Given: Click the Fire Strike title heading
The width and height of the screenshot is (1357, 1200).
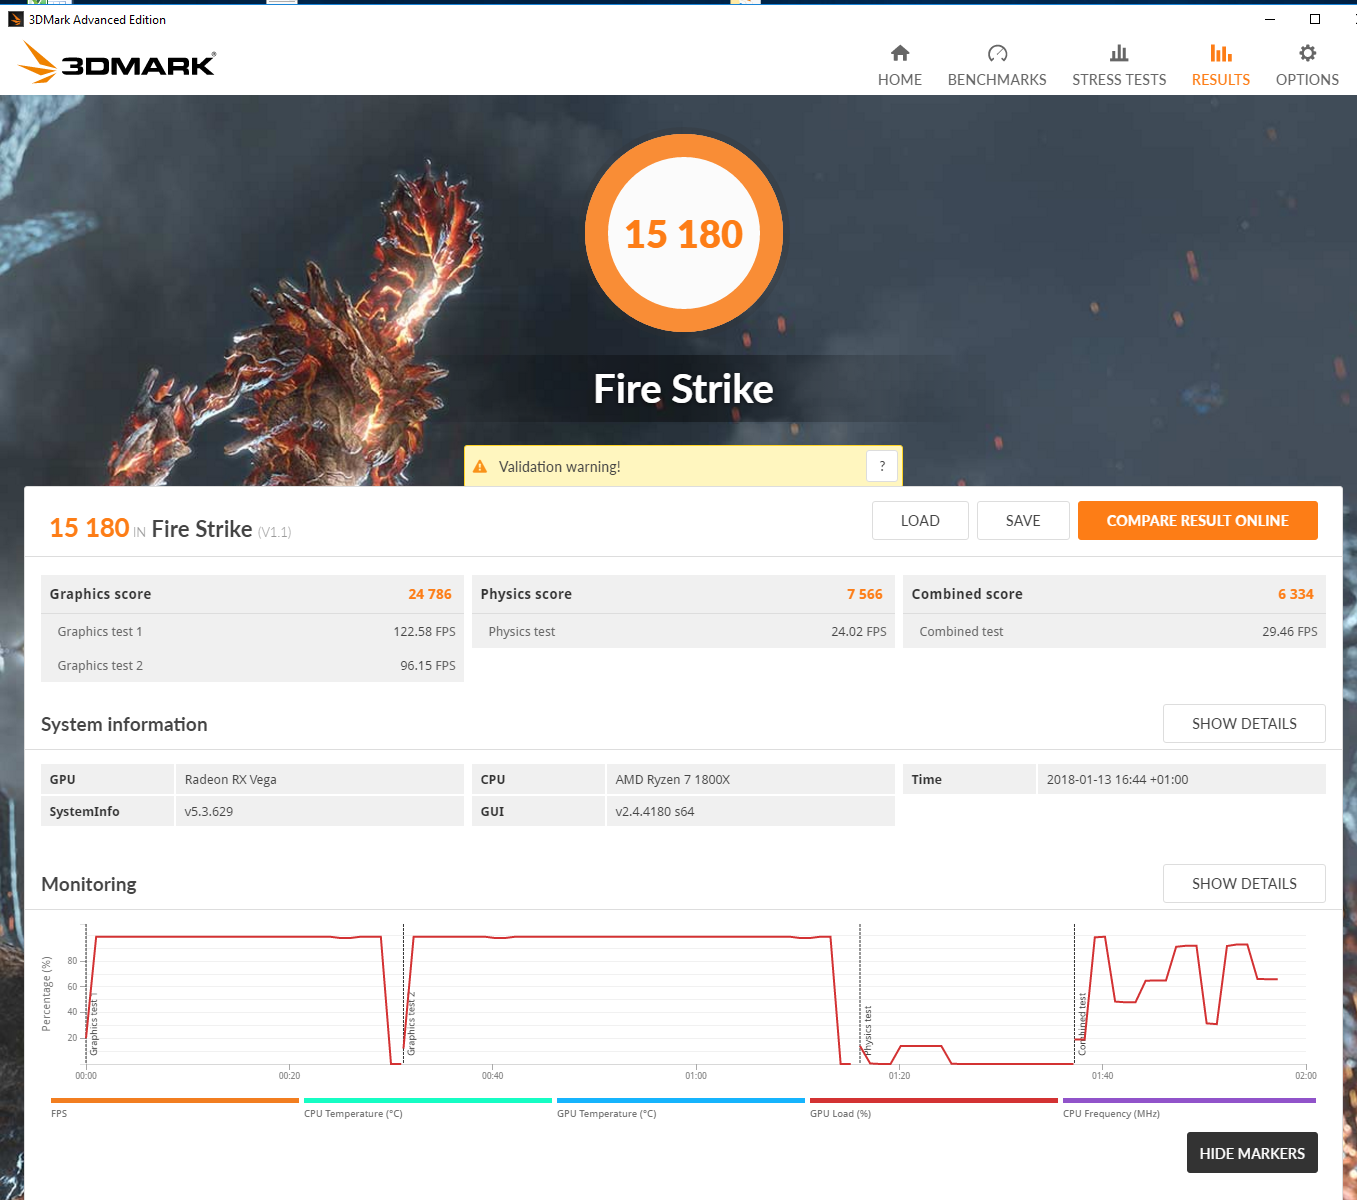Looking at the screenshot, I should (684, 389).
